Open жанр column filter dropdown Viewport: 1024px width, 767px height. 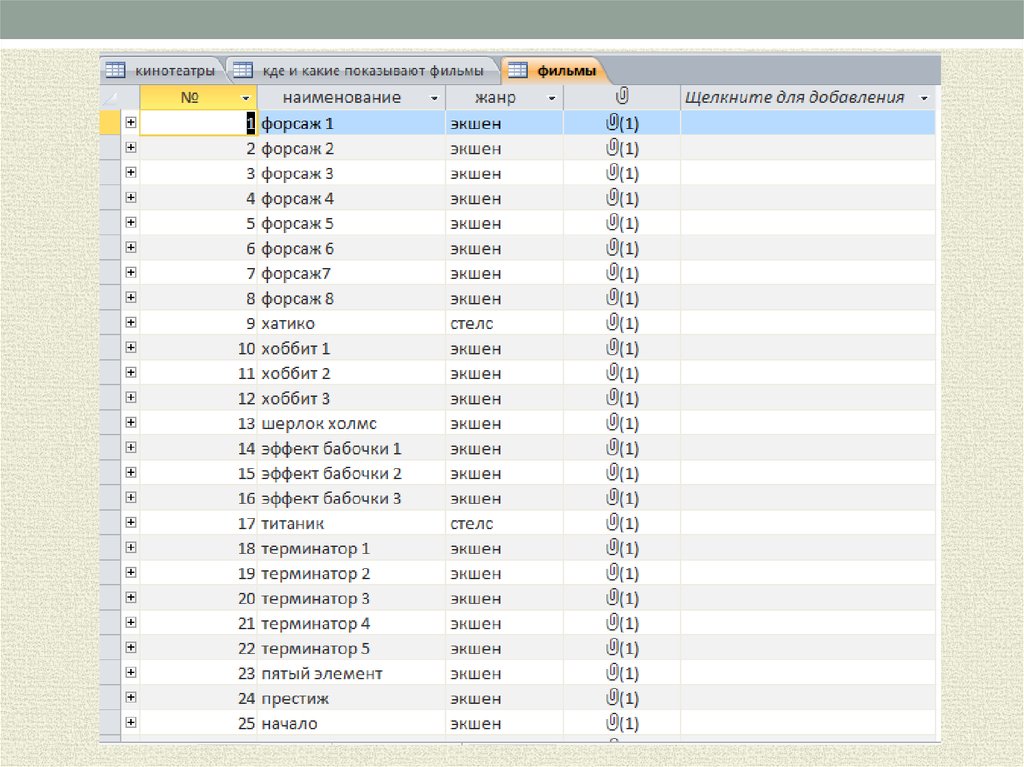[x=551, y=98]
